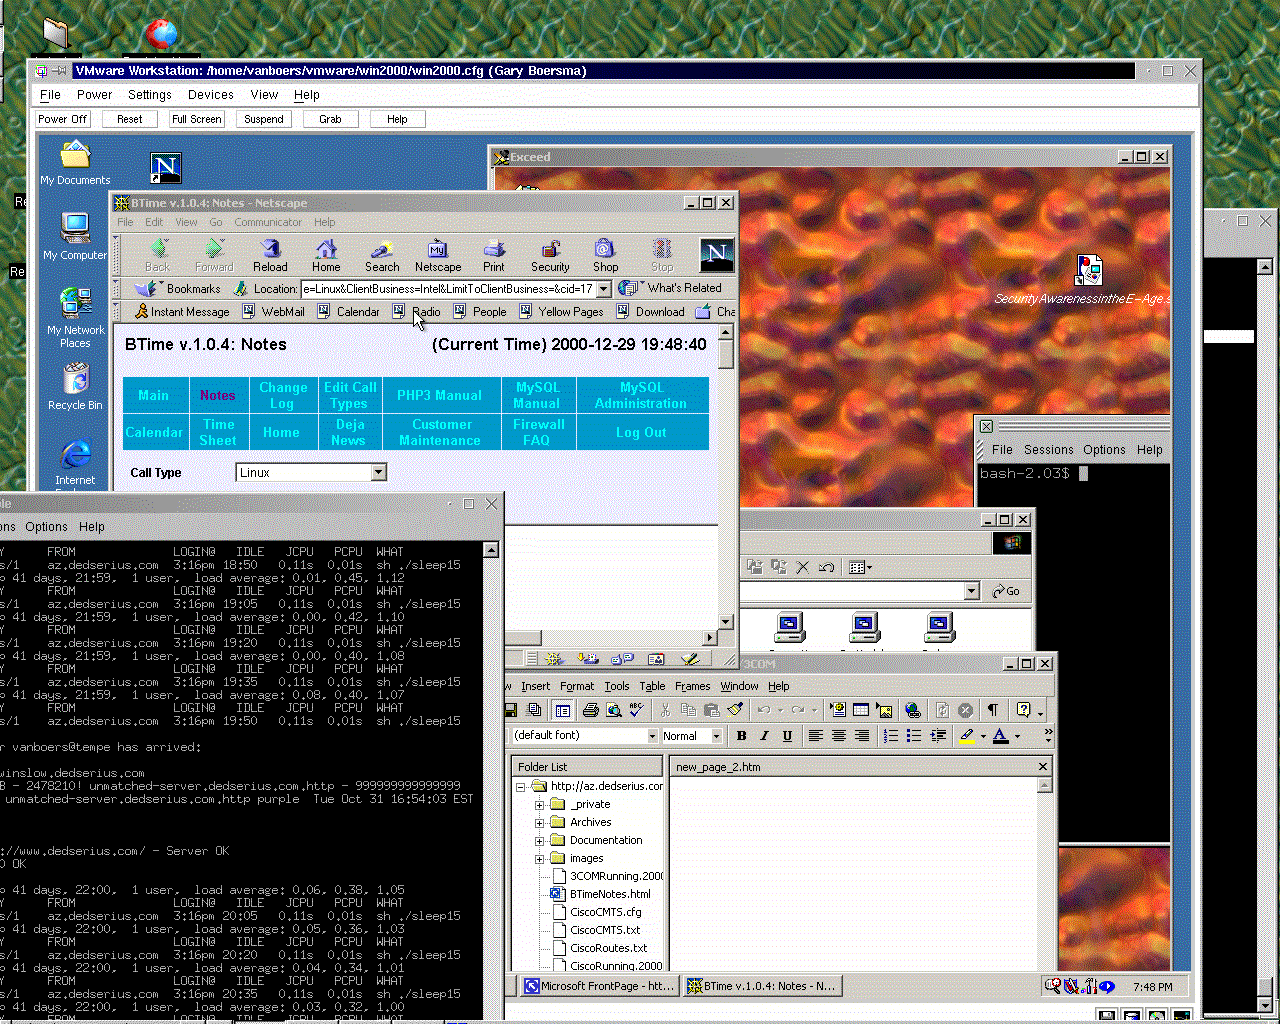The height and width of the screenshot is (1024, 1280).
Task: Increase indent icon in FrontPage
Action: [938, 736]
